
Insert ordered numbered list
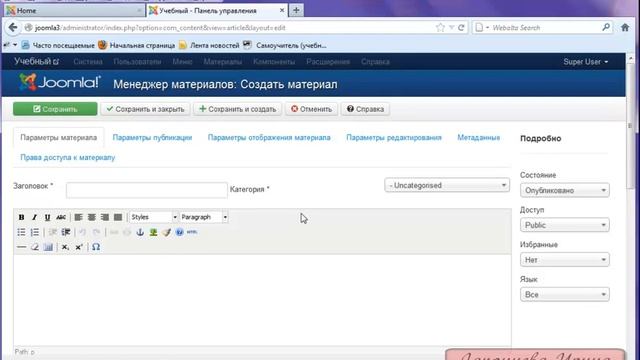[x=35, y=232]
